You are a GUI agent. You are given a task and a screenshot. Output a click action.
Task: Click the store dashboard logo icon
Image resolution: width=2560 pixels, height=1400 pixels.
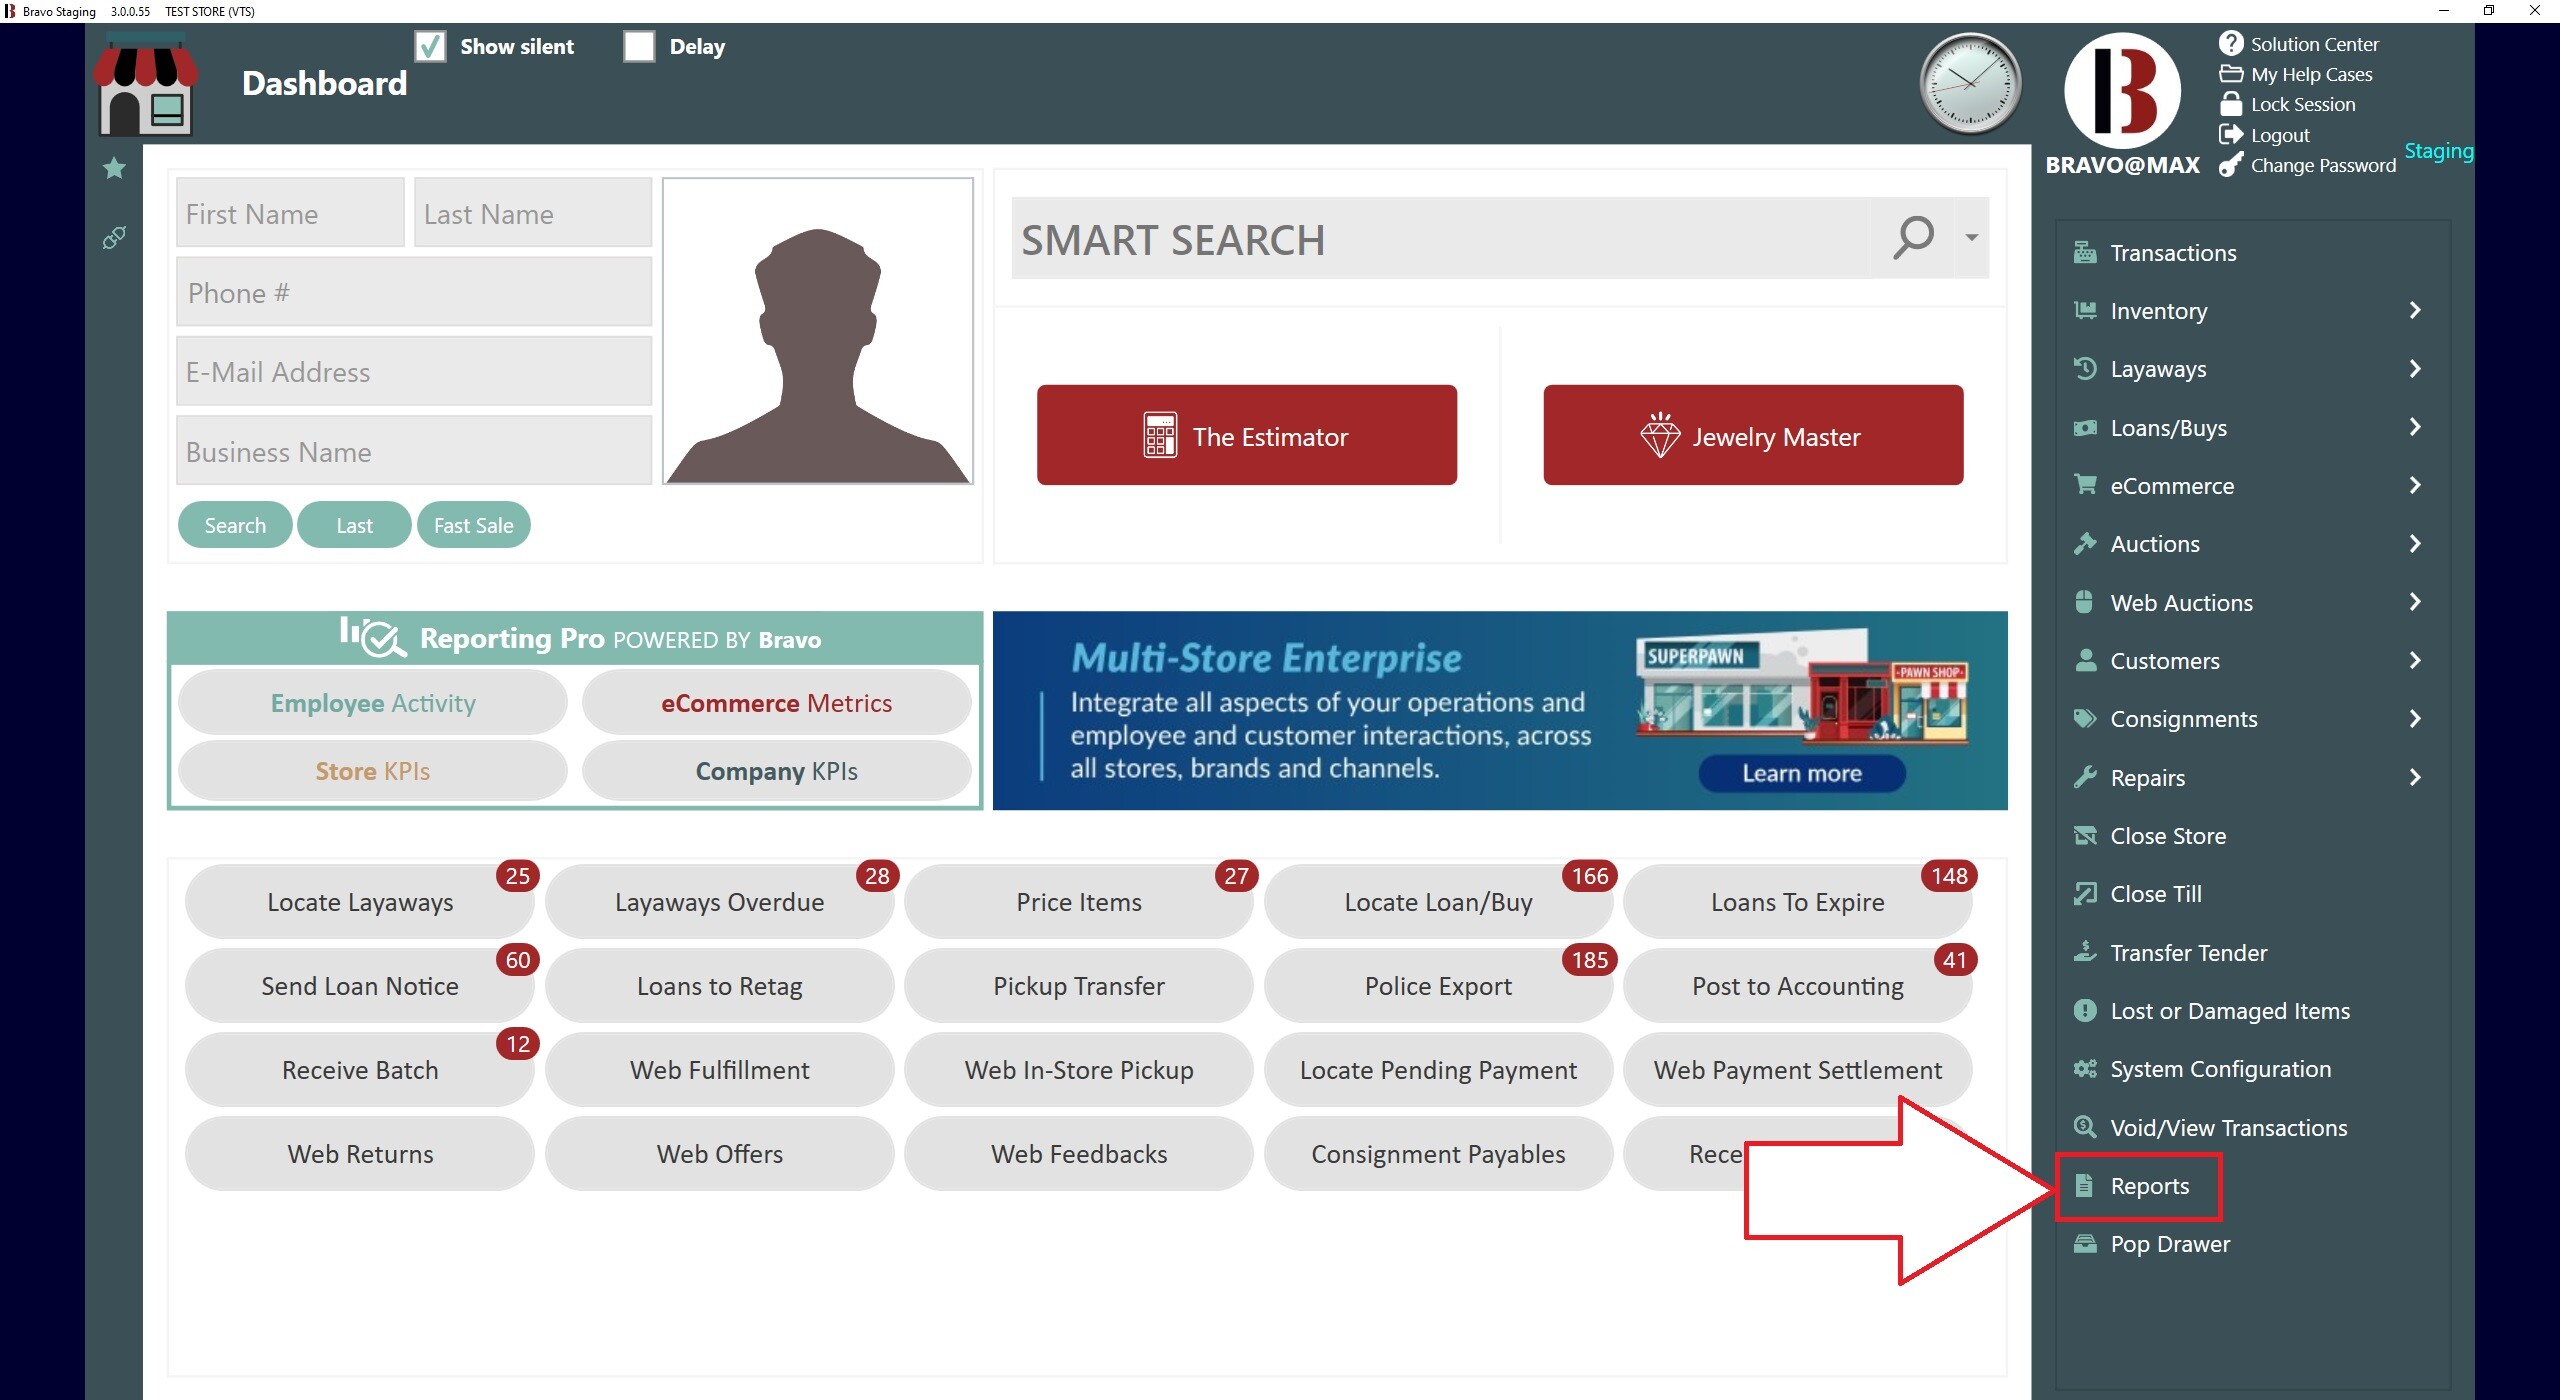(145, 86)
